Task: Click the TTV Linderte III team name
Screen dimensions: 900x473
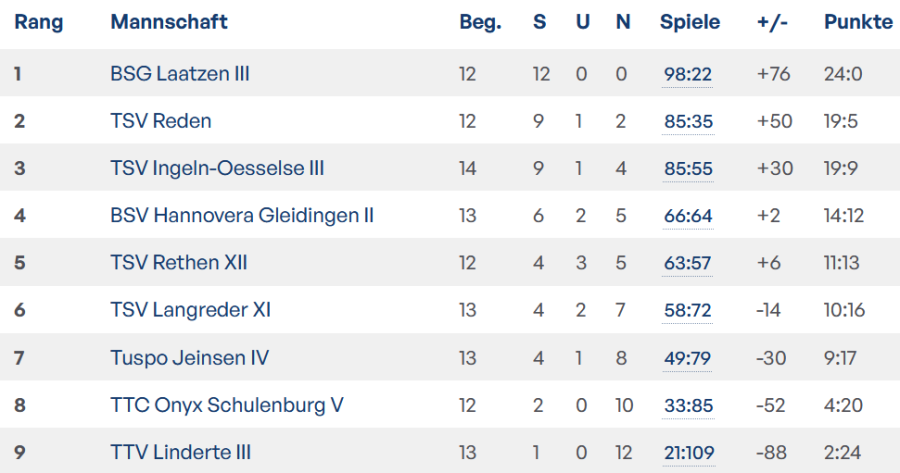Action: (181, 452)
